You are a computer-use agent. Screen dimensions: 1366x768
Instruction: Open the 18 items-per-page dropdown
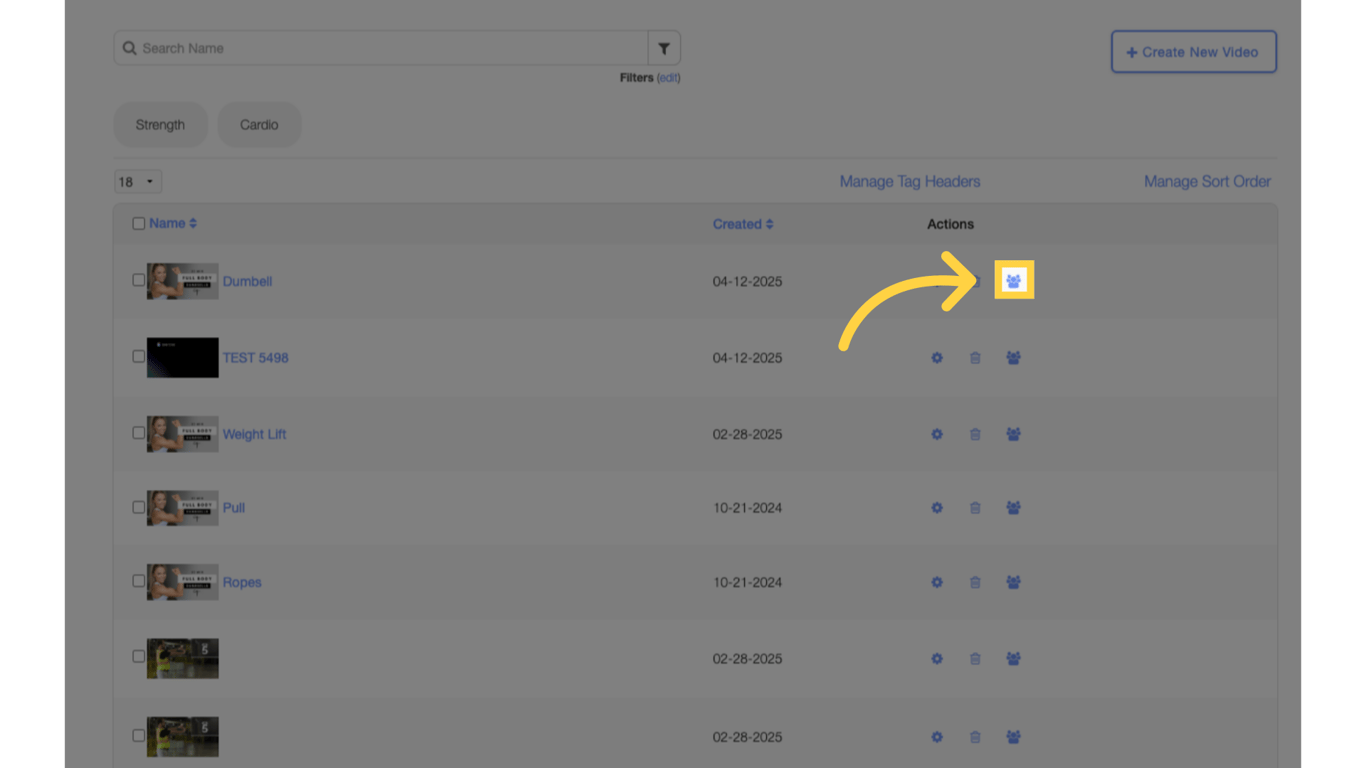[x=137, y=181]
